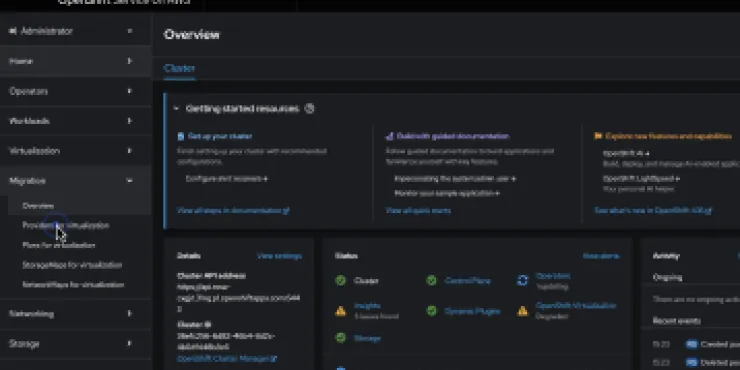Open Providers for virtualization menu item
Screen dimensions: 740x370
[x=66, y=226]
